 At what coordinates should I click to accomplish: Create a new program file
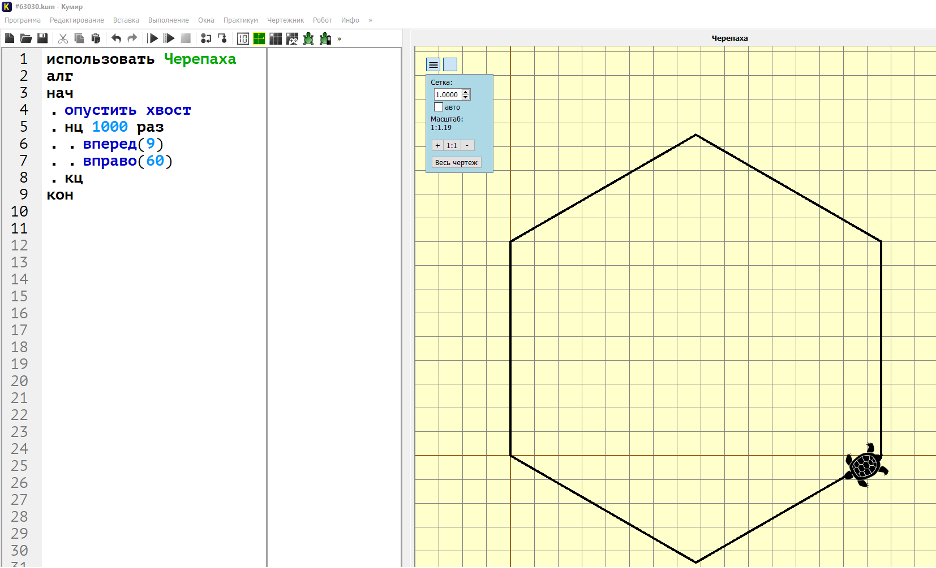coord(10,38)
